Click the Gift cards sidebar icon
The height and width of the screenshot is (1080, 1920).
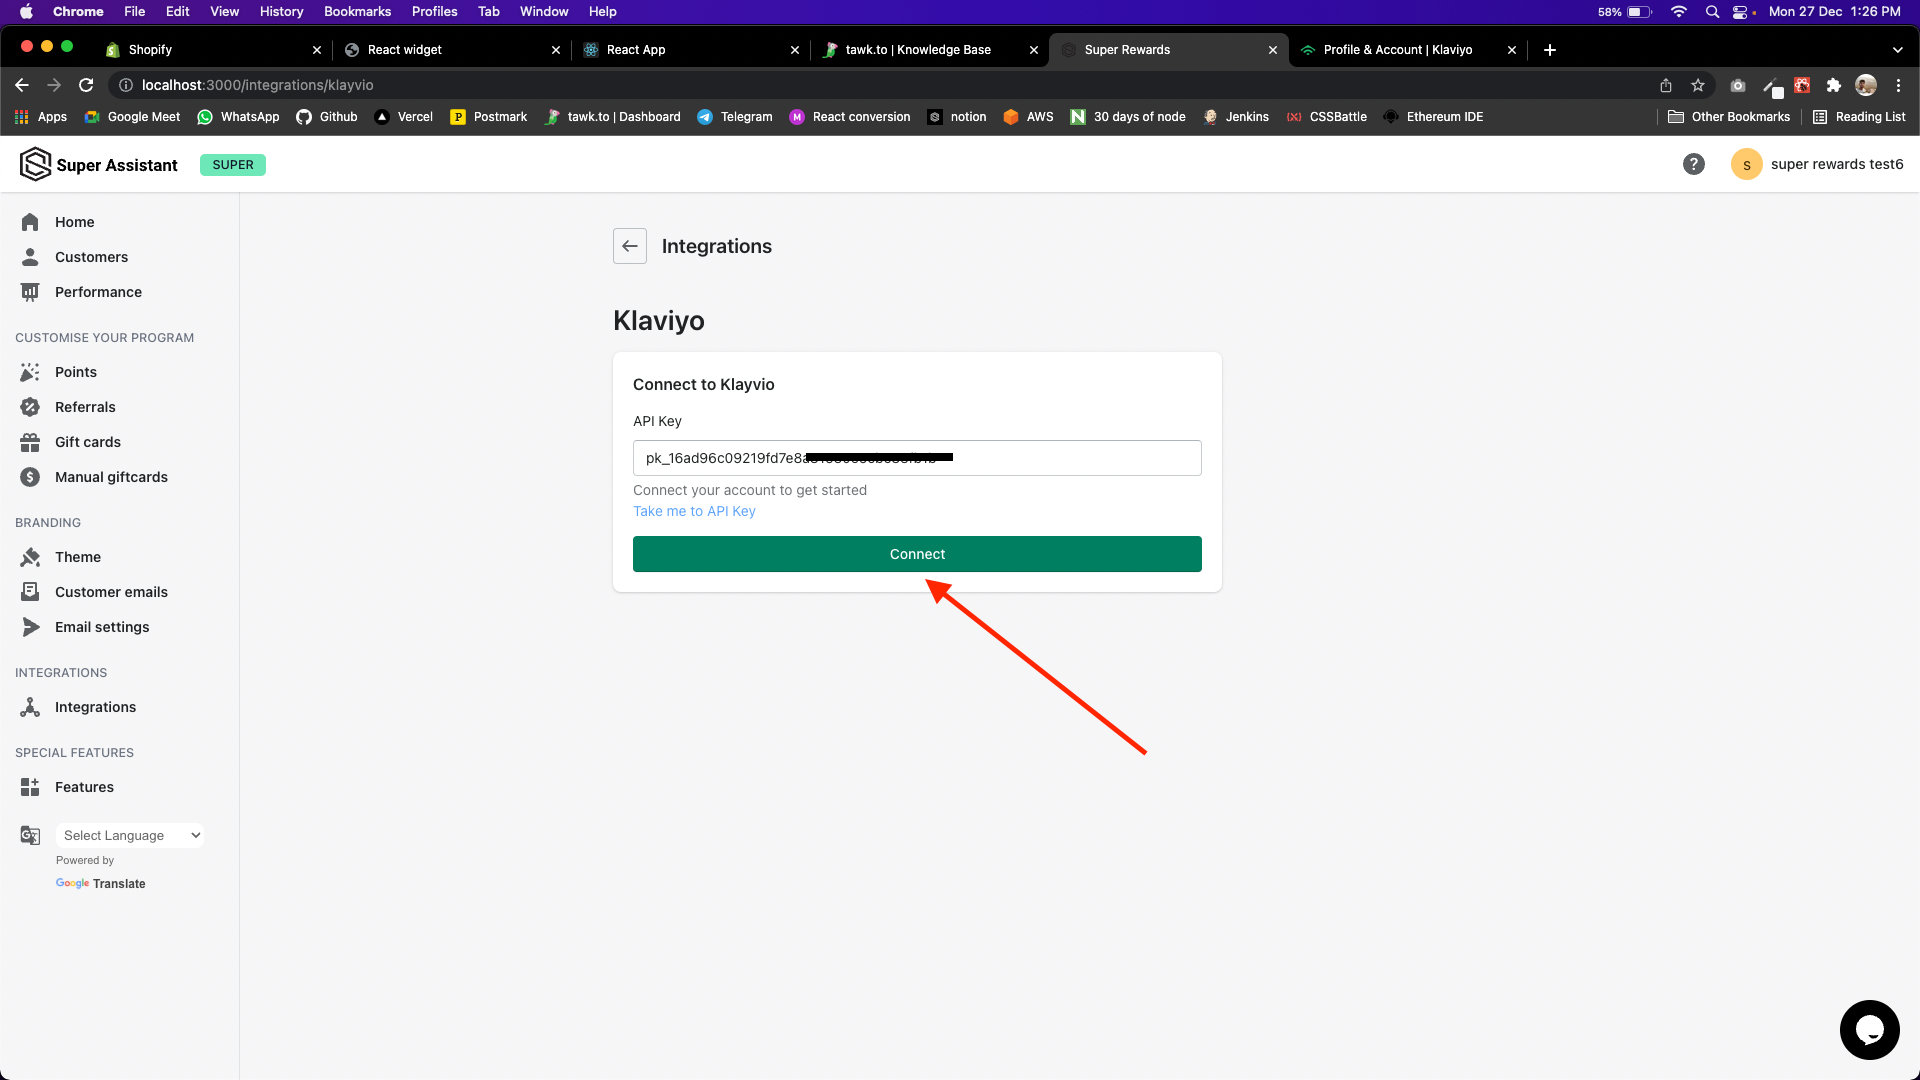[30, 442]
